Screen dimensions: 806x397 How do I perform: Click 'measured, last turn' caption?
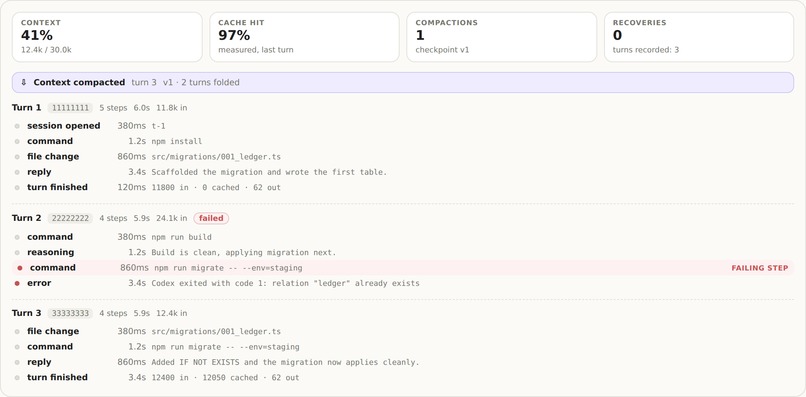pyautogui.click(x=256, y=50)
